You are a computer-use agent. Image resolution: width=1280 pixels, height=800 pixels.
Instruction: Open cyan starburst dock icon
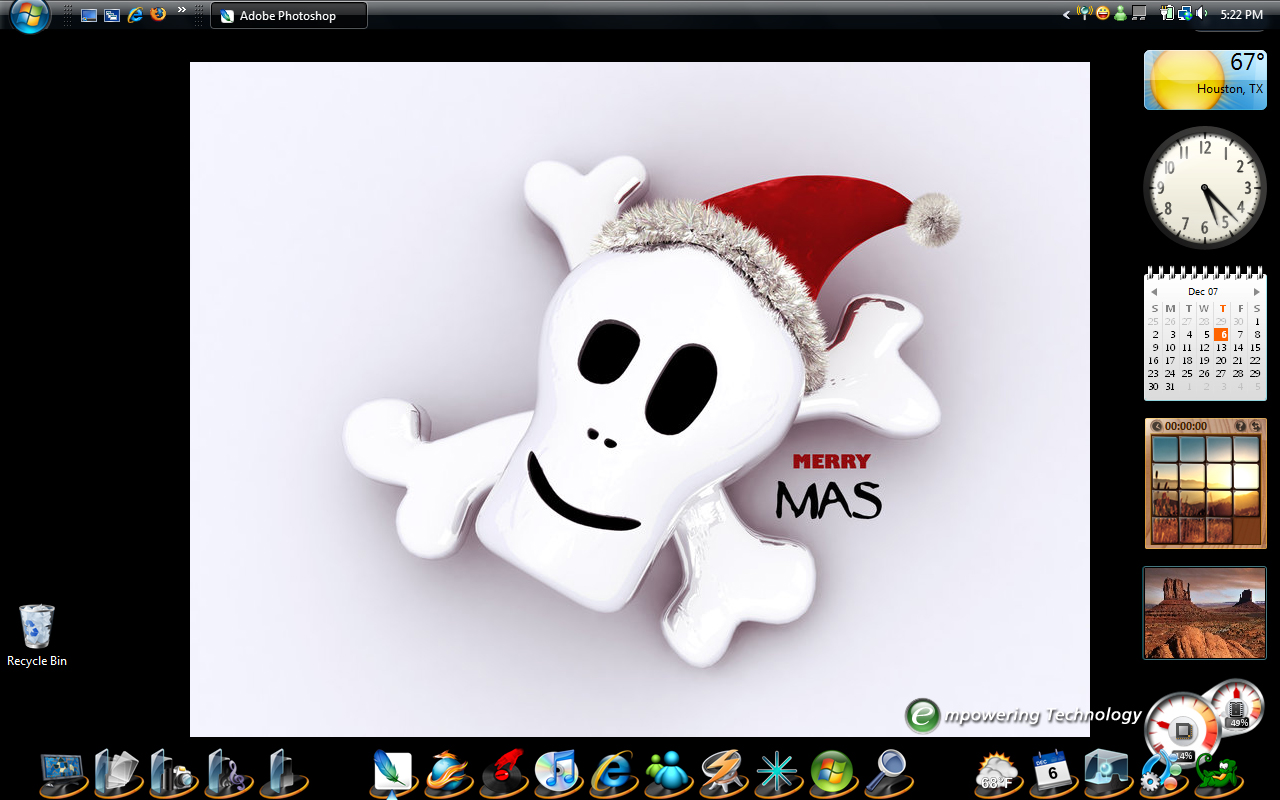tap(777, 772)
